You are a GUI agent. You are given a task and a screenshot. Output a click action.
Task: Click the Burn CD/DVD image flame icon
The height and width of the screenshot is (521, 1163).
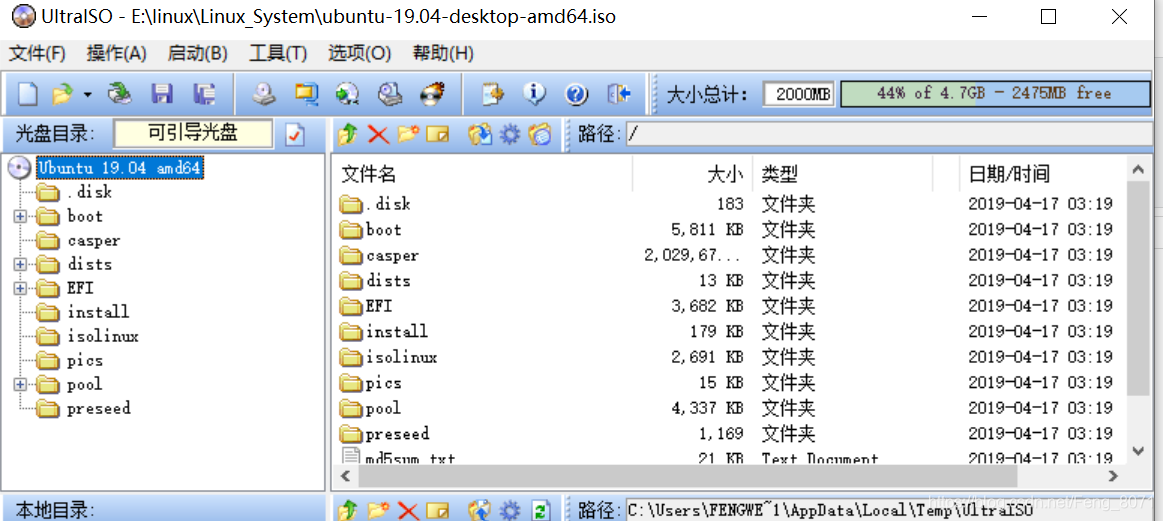point(432,94)
